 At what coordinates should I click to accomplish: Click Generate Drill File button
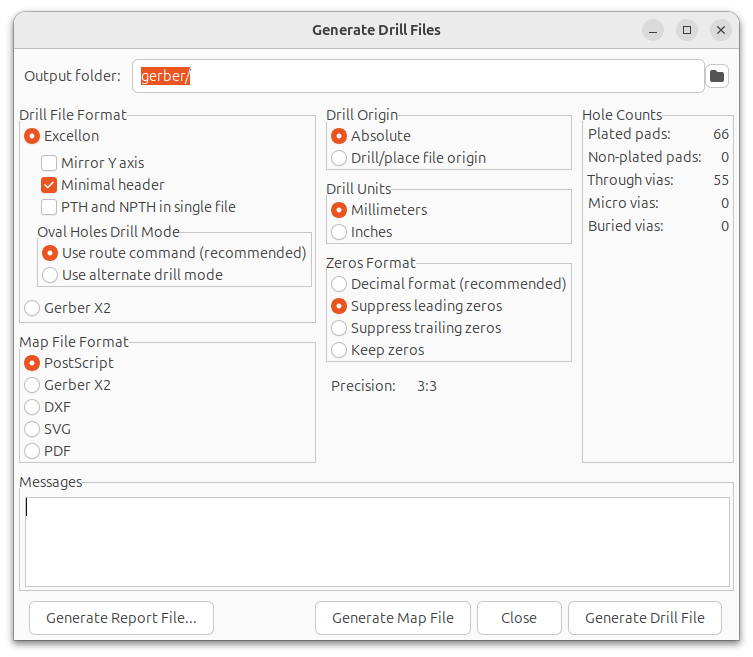[x=644, y=618]
